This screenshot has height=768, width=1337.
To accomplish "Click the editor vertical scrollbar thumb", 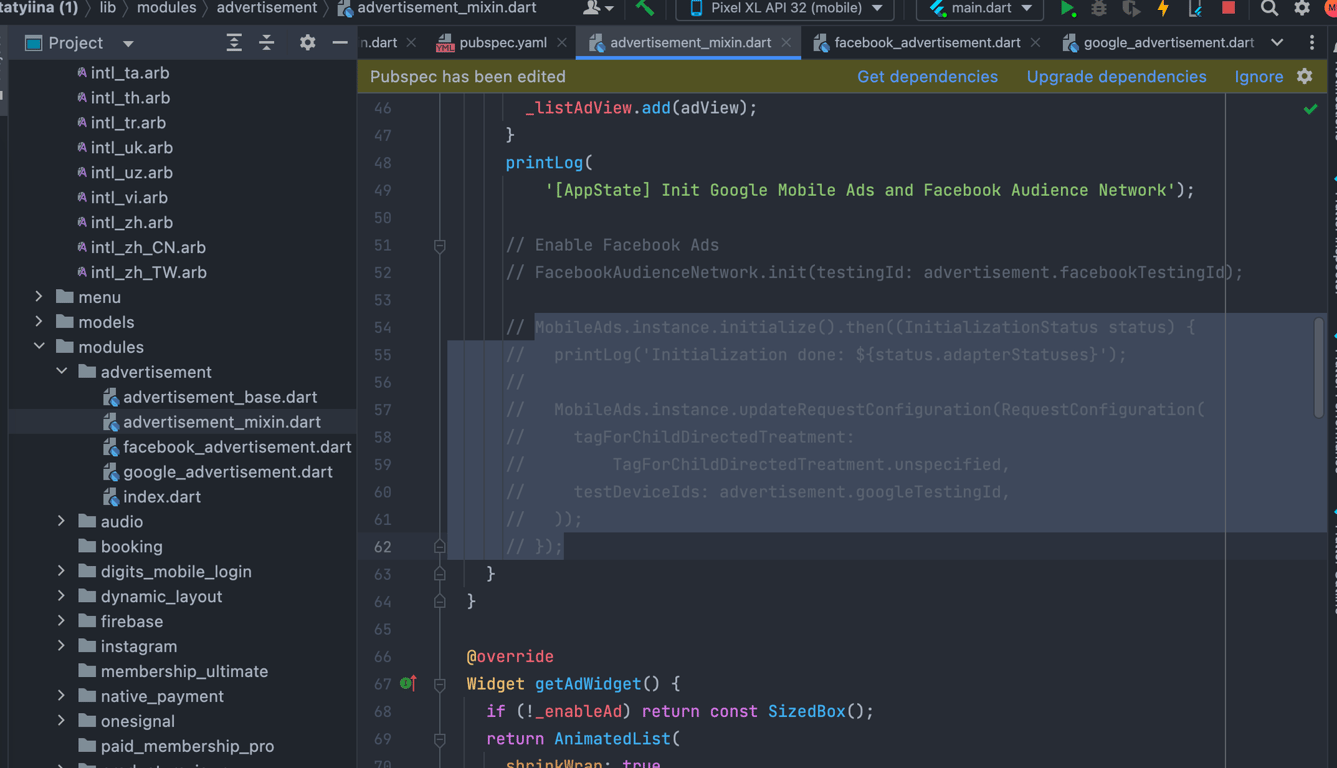I will coord(1319,368).
